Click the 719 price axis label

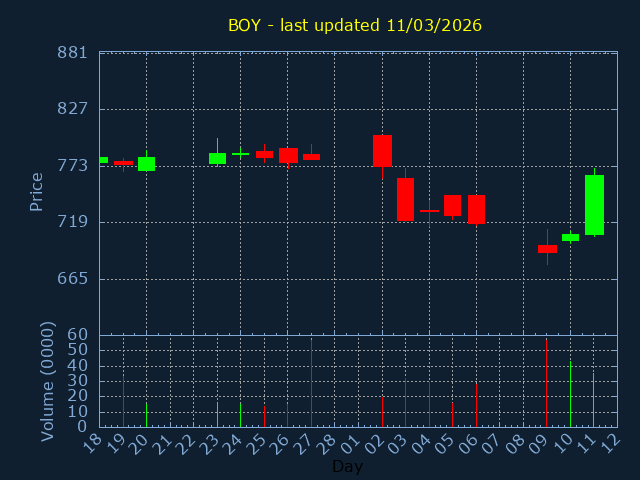[72, 222]
